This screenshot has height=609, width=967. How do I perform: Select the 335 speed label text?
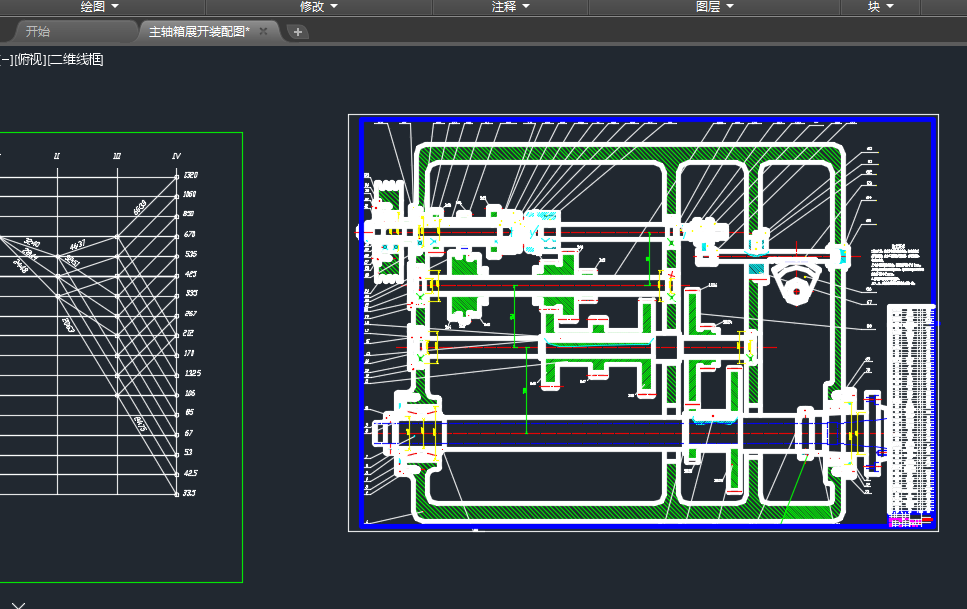192,294
